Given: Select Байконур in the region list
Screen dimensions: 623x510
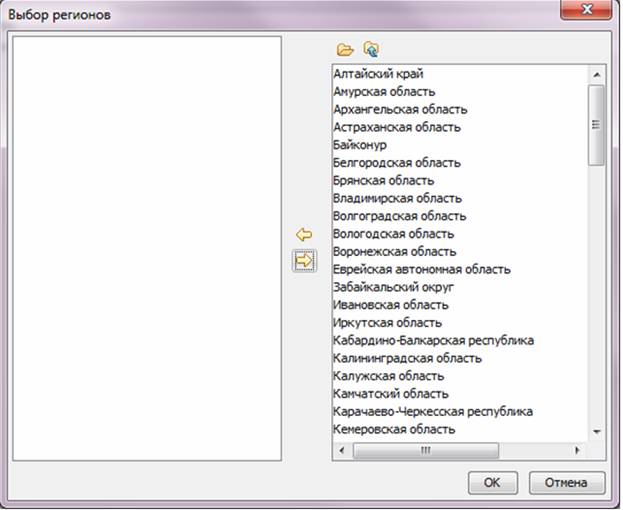Looking at the screenshot, I should tap(360, 145).
